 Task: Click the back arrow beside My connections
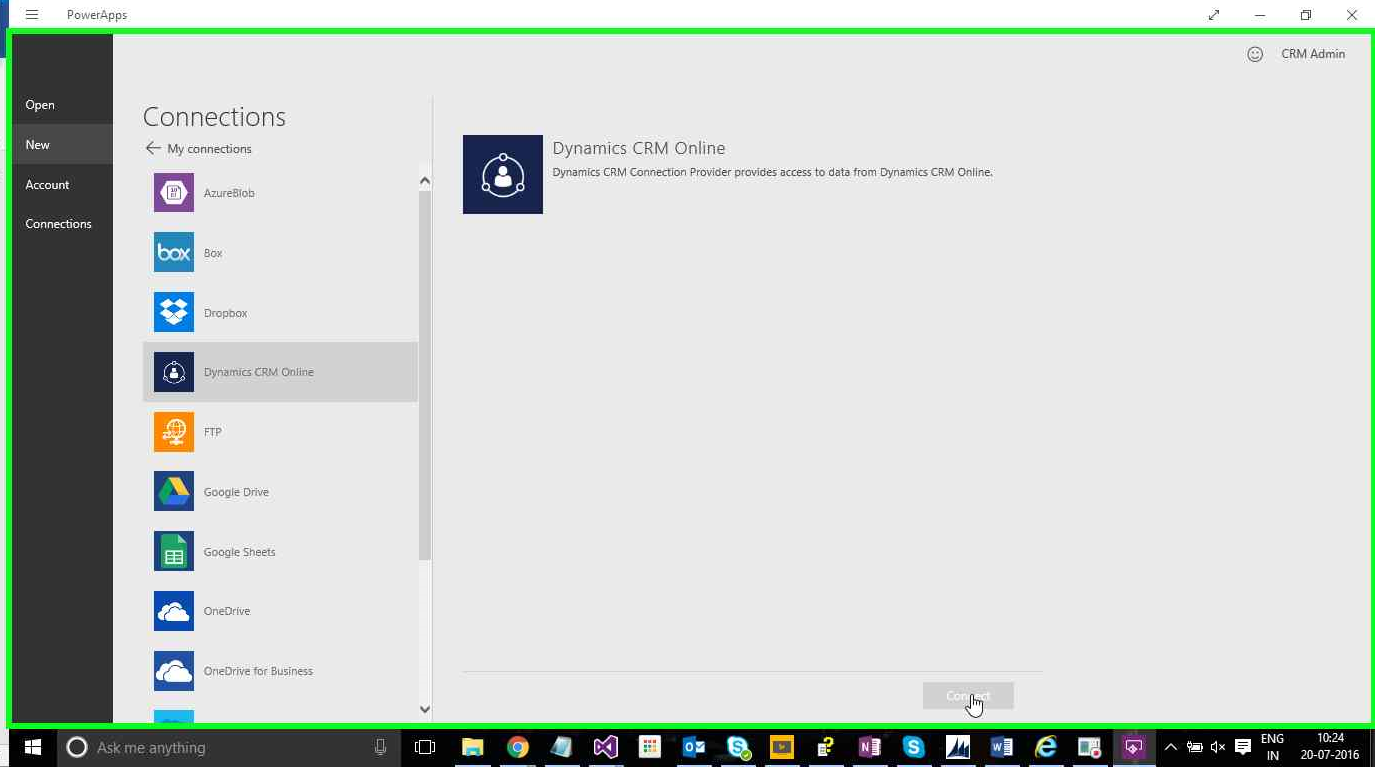pos(153,148)
